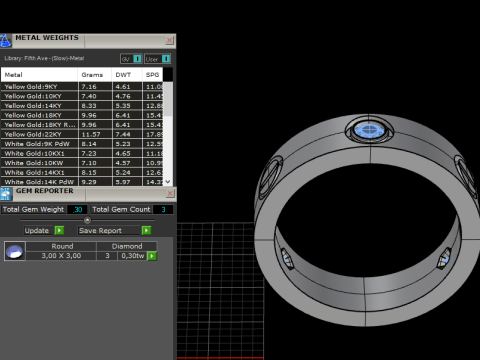Screen dimensions: 480x360
Task: Click the round diamond gem thumbnail
Action: [x=15, y=251]
